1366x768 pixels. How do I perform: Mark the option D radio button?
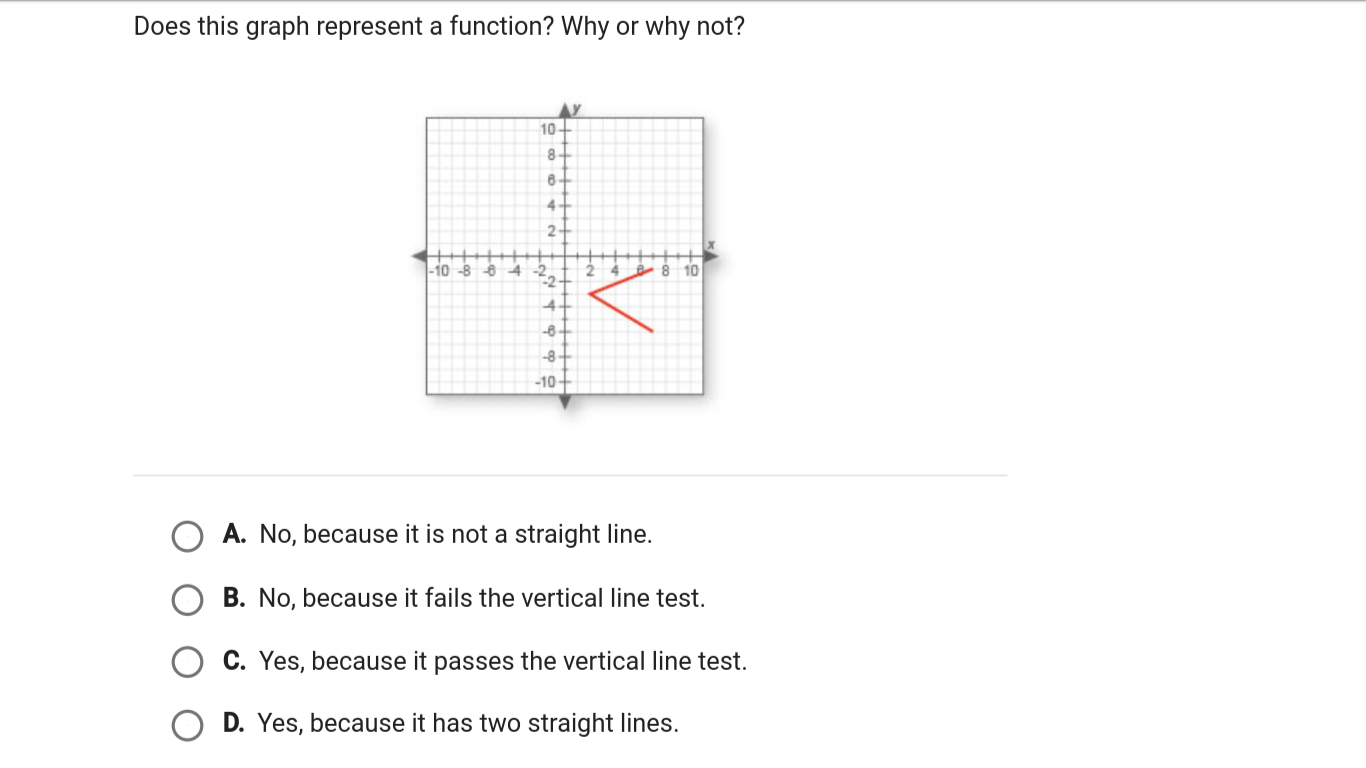pyautogui.click(x=187, y=725)
